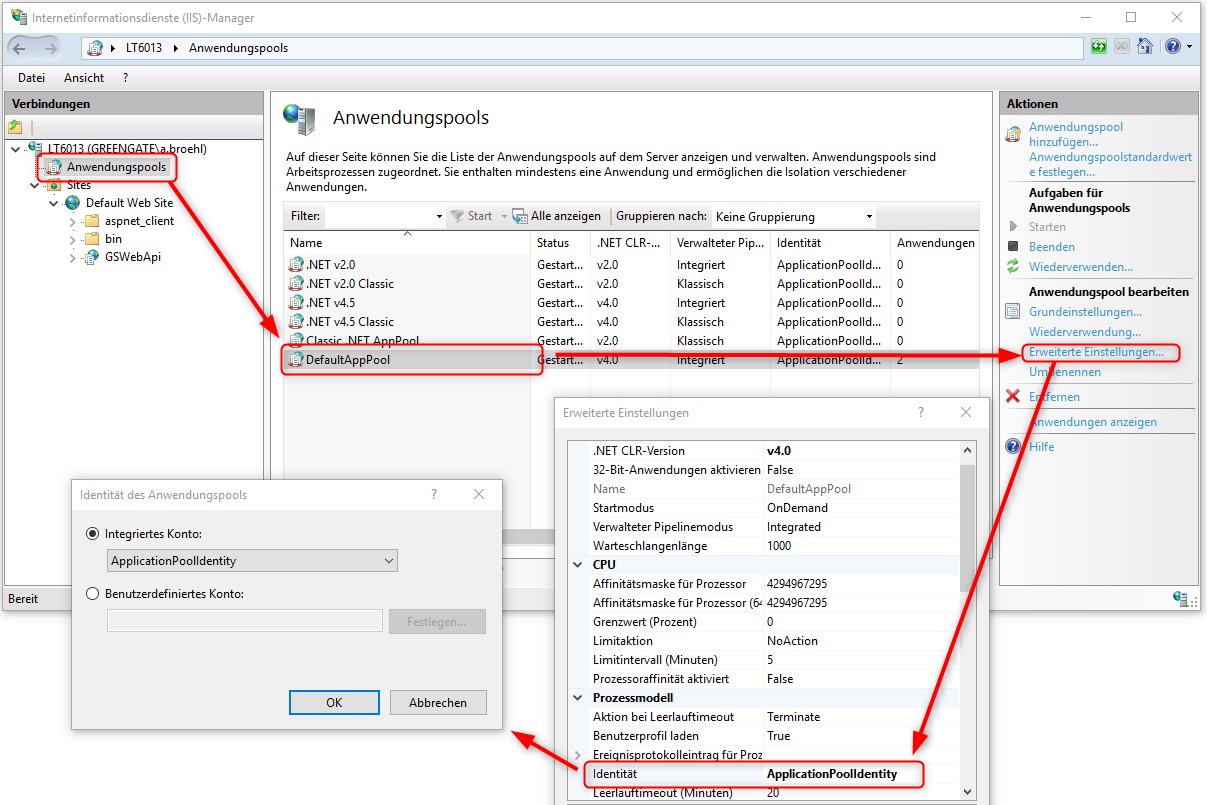
Task: Select the Verwalteter Pipelinemodus property row
Action: click(x=763, y=527)
